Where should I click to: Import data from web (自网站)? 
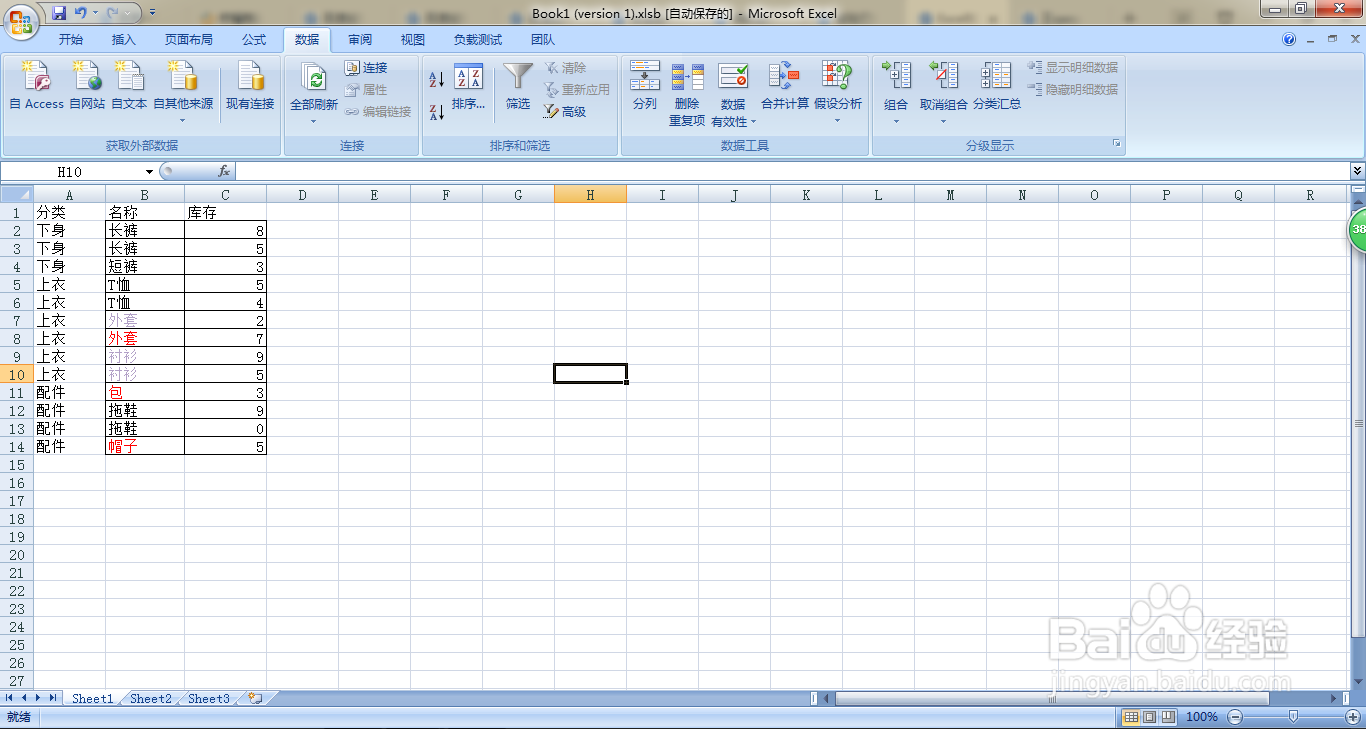pyautogui.click(x=87, y=86)
